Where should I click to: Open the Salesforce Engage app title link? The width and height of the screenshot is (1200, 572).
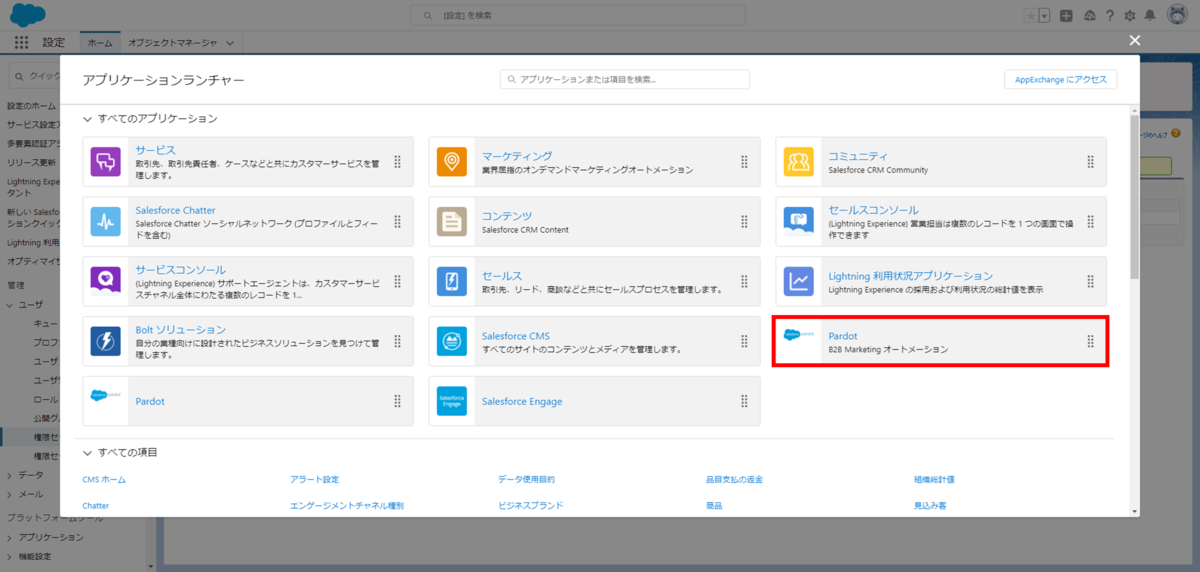522,401
